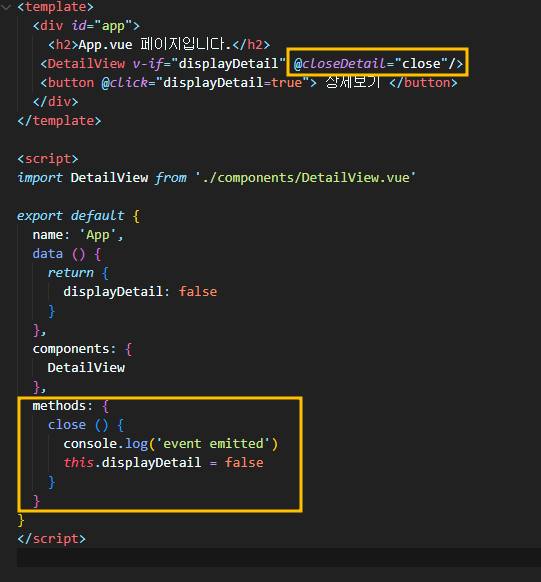541x582 pixels.
Task: Click the v-if="displayDetail" directive
Action: point(209,63)
